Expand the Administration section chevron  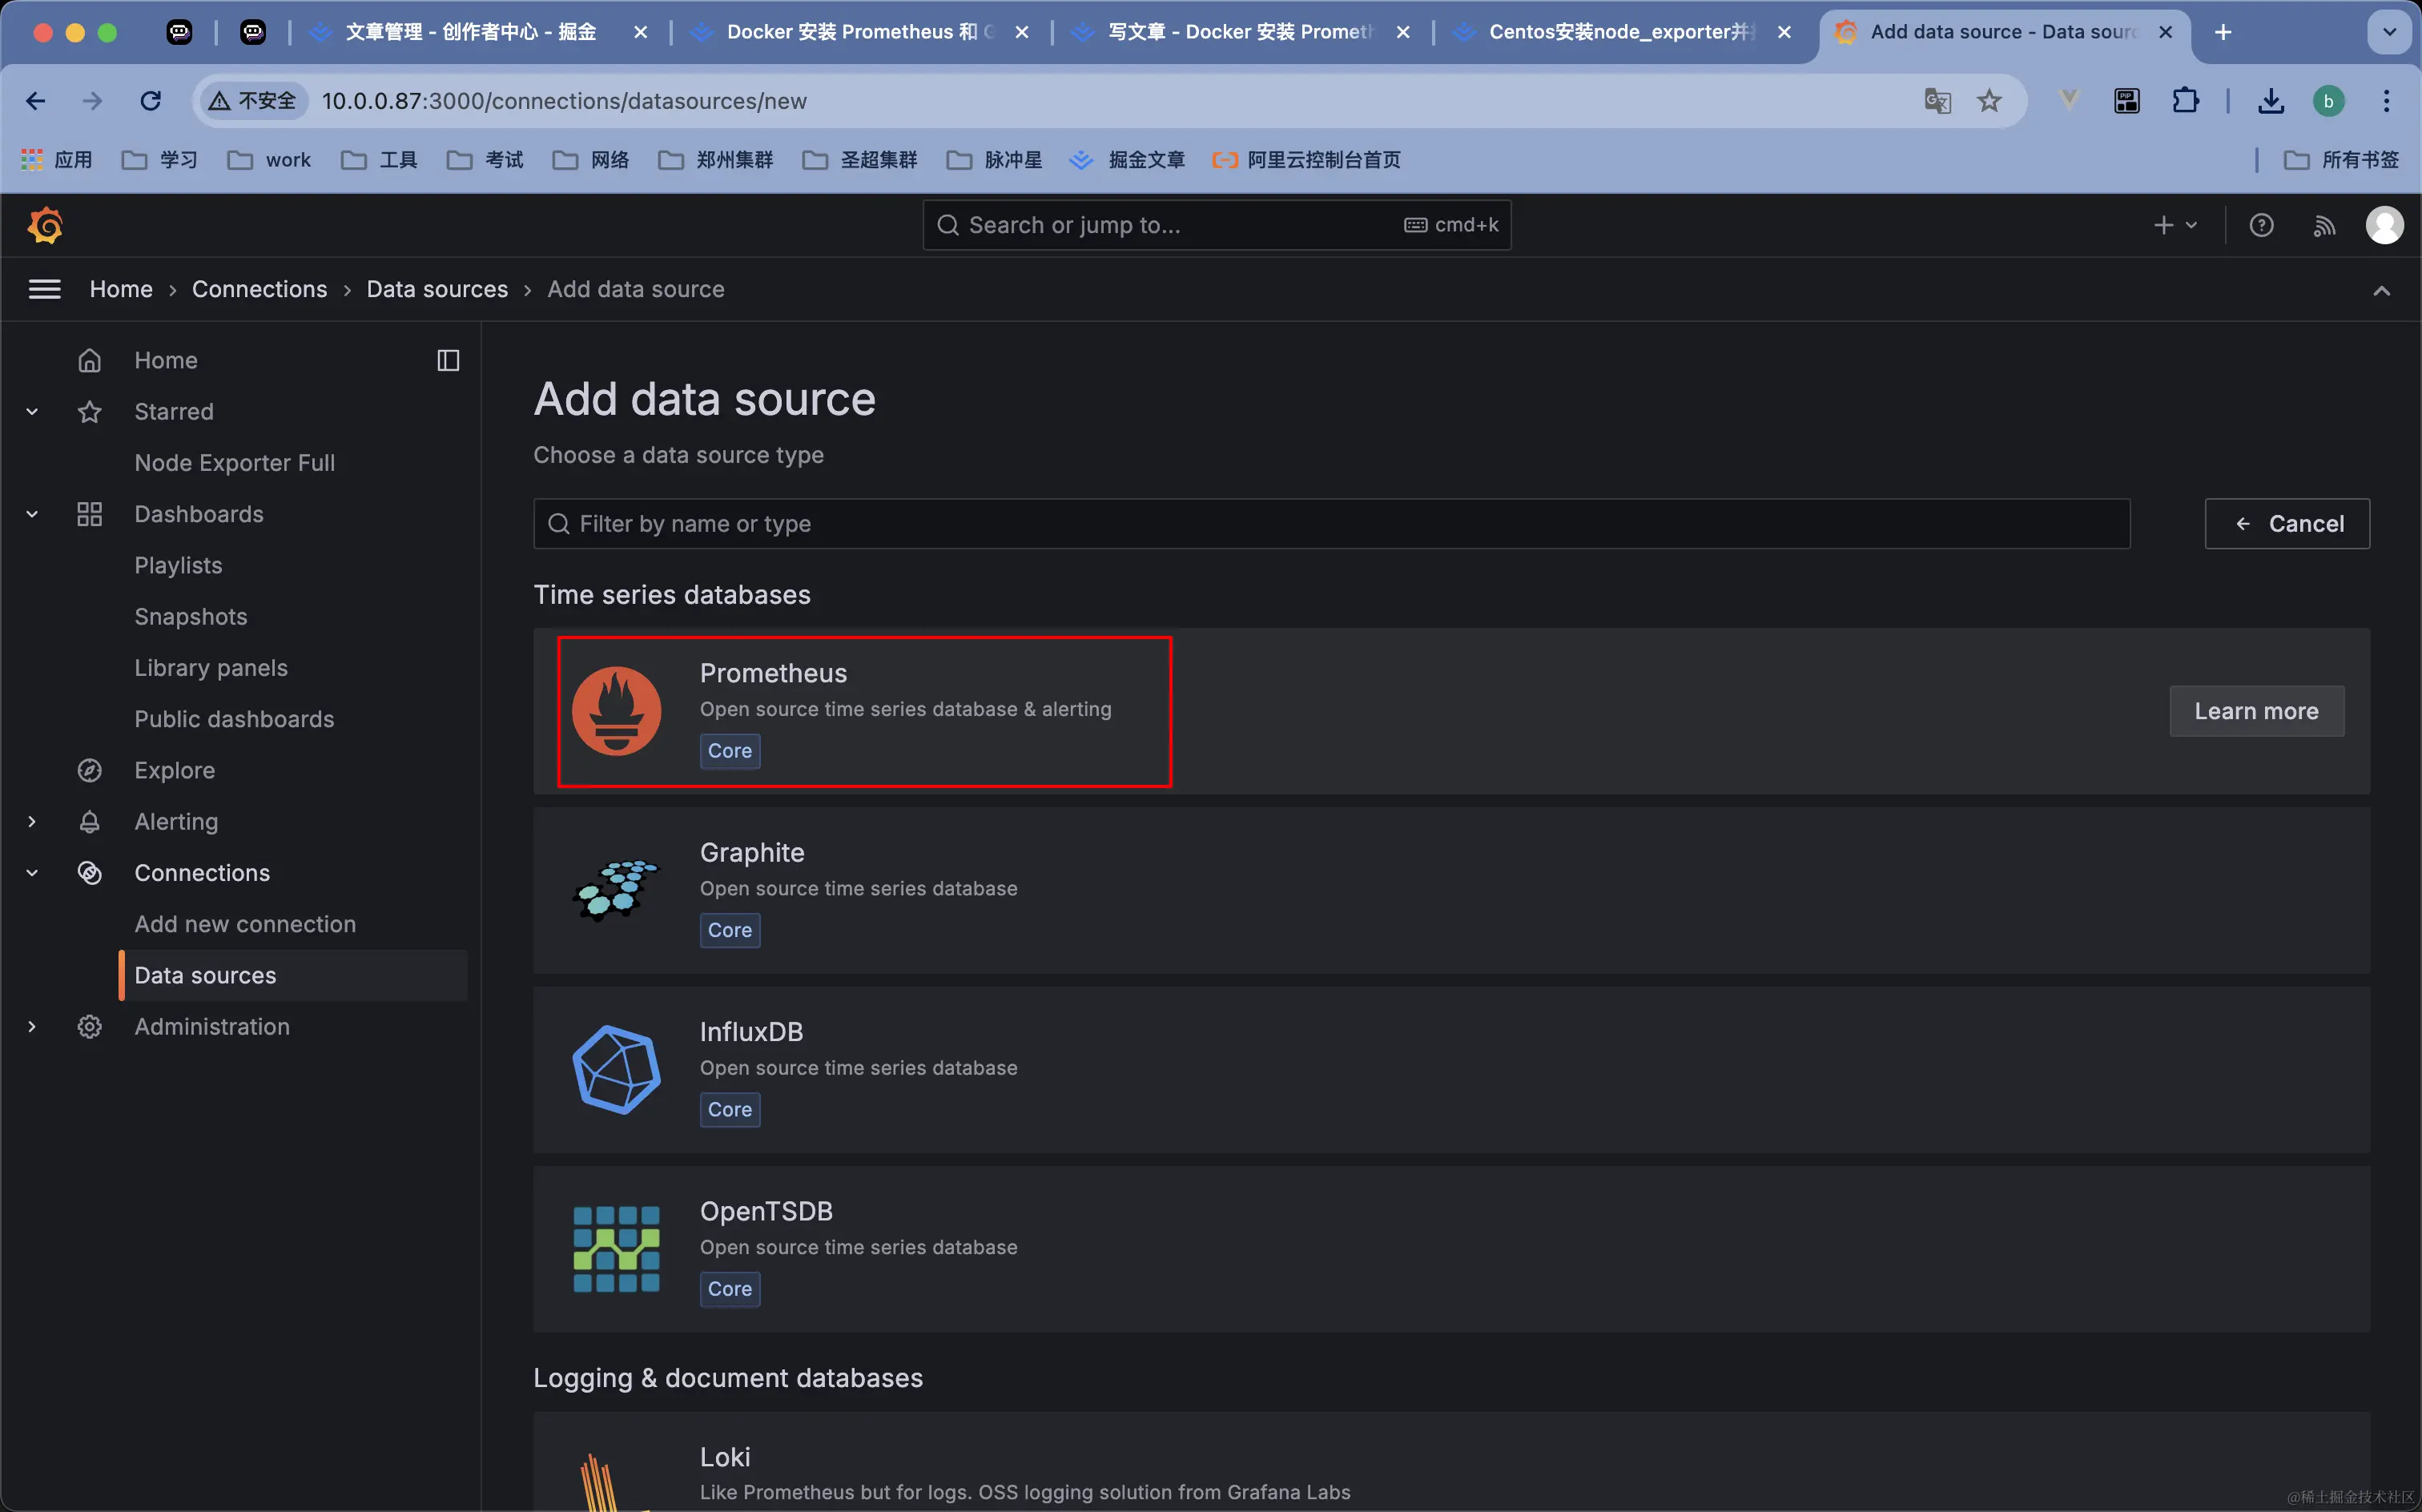(x=32, y=1027)
